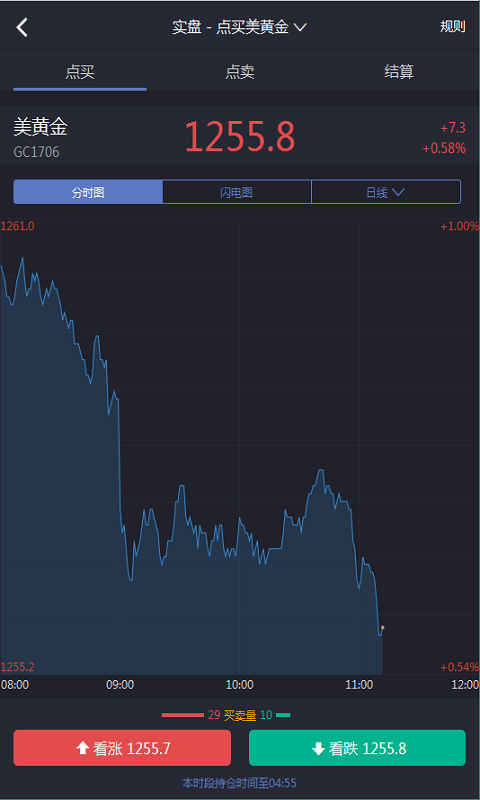The width and height of the screenshot is (480, 800).
Task: Click the chevron next to 日线
Action: (398, 192)
